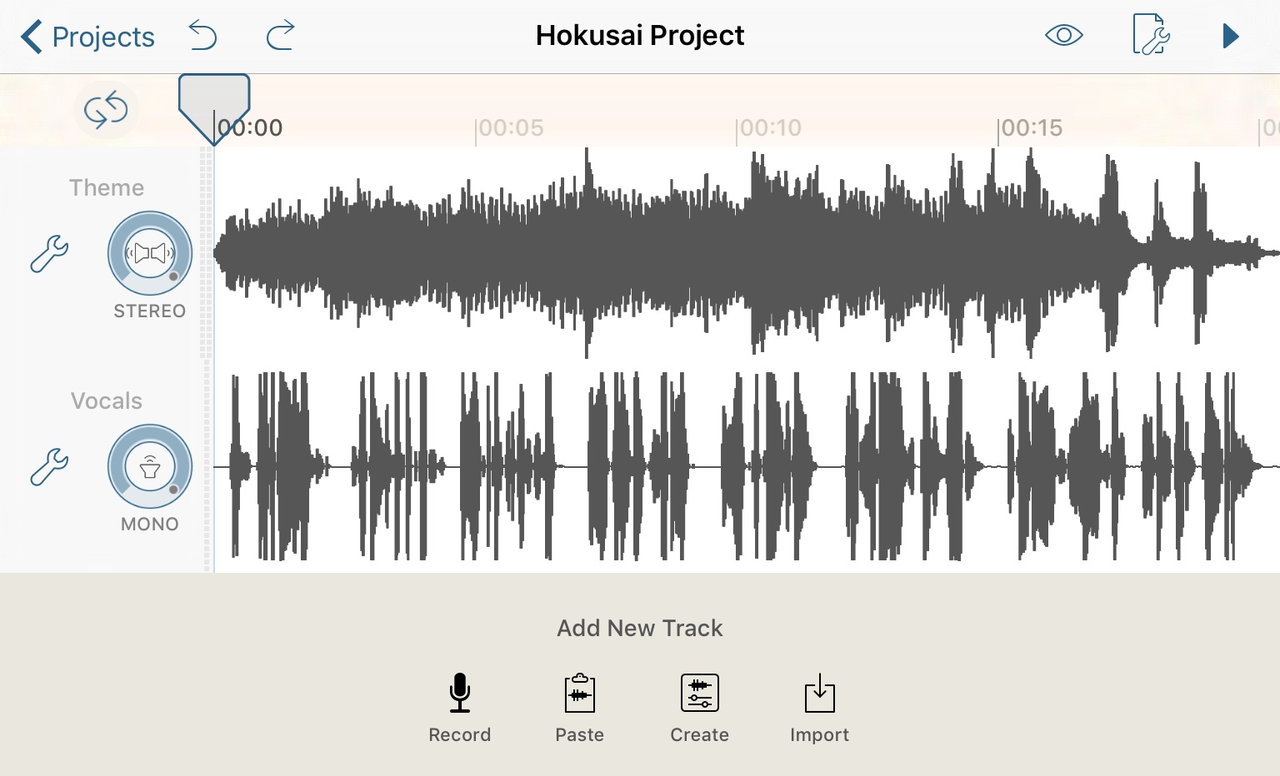The width and height of the screenshot is (1280, 776).
Task: Open the wrench settings for the Vocals track
Action: (49, 466)
